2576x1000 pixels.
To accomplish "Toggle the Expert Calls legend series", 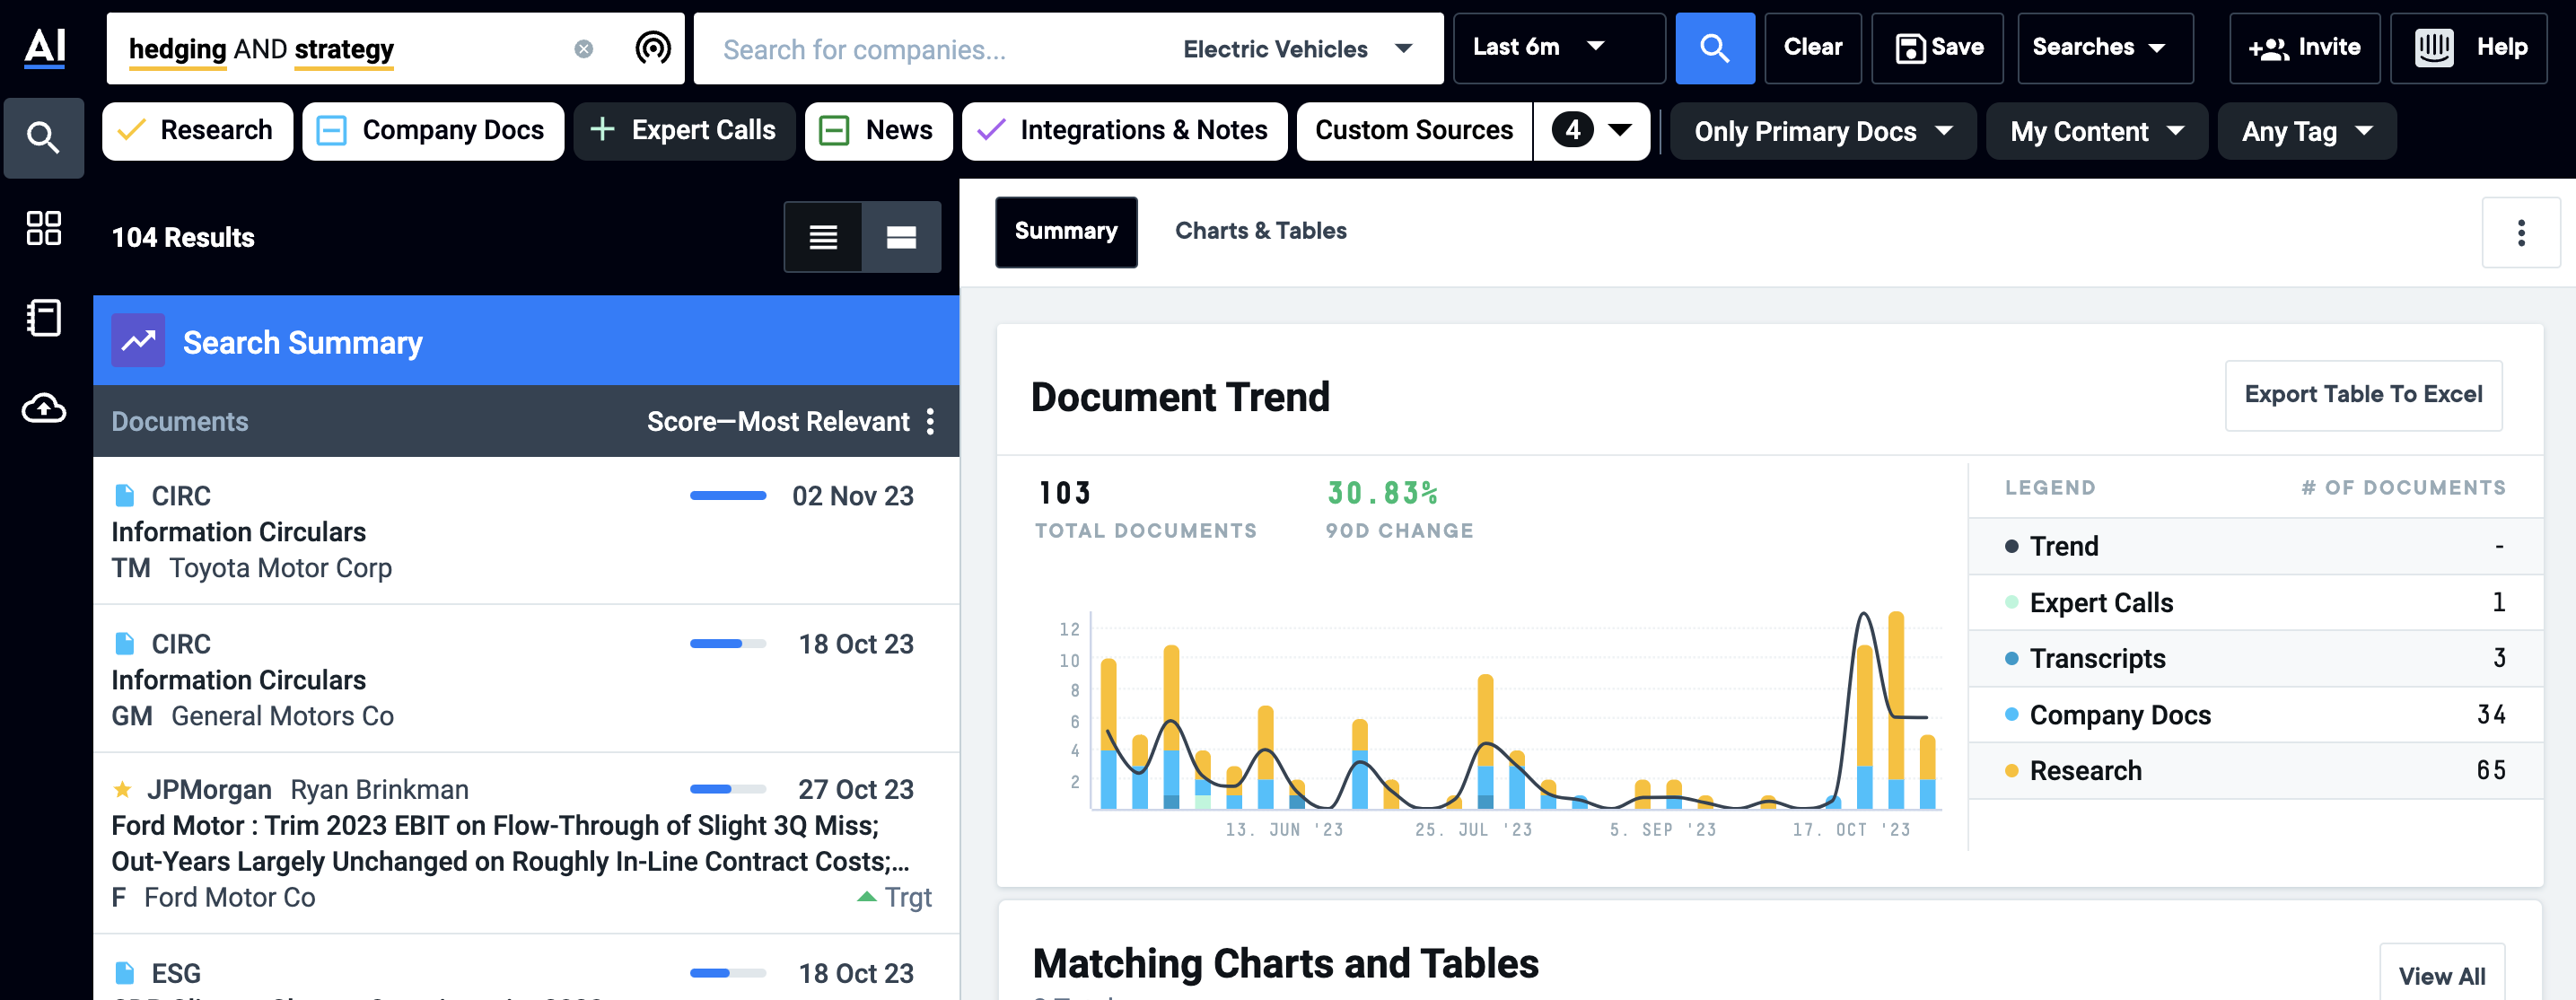I will 2255,602.
